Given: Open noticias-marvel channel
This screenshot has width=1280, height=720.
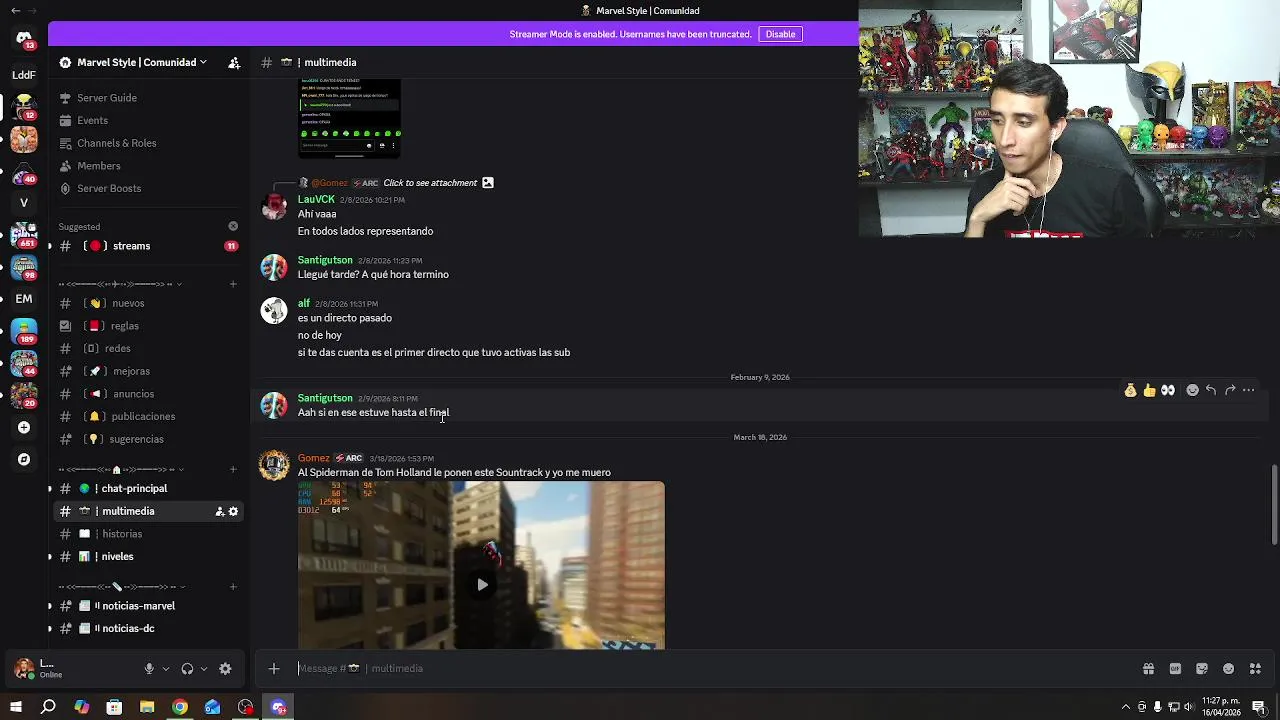Looking at the screenshot, I should 149,606.
